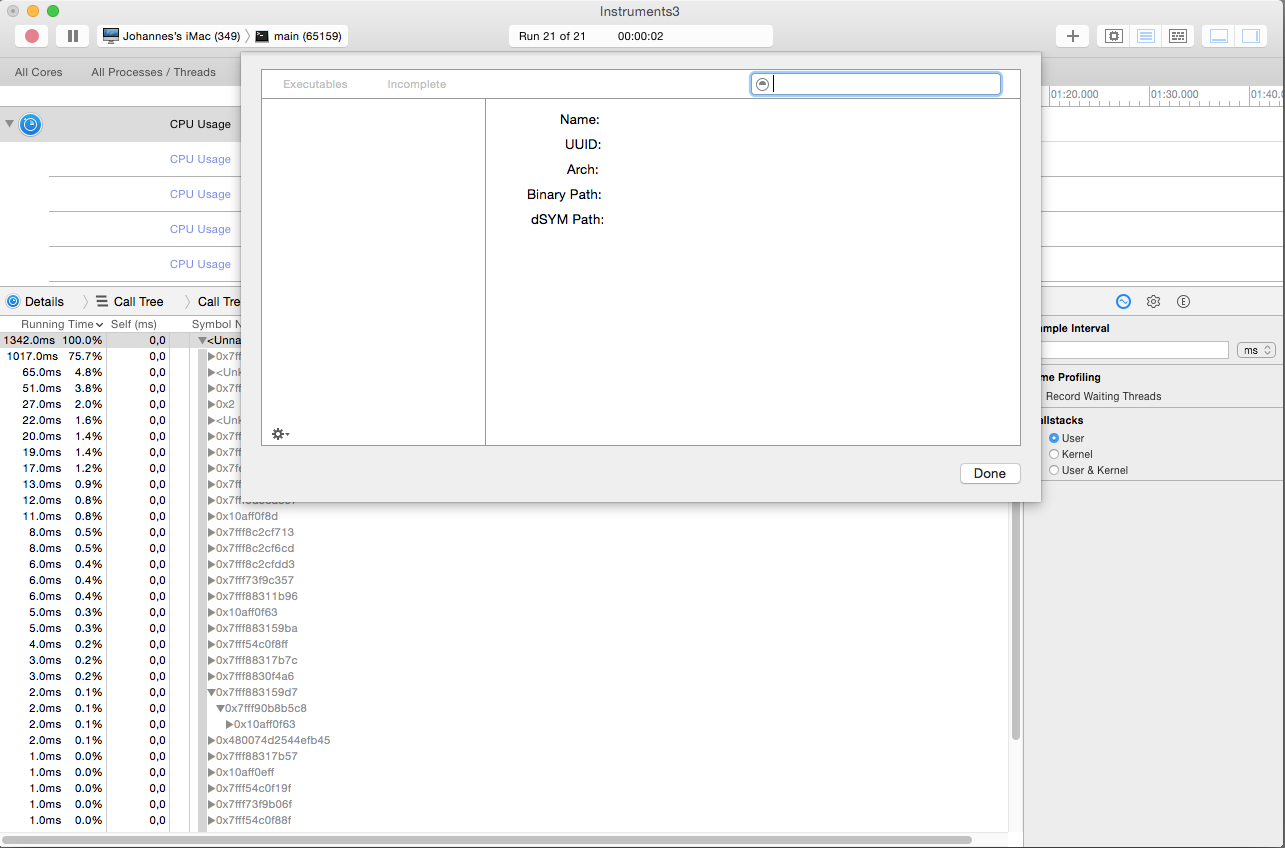This screenshot has height=848, width=1285.
Task: Select the 0x480074d2544efb45 symbol row
Action: 272,740
